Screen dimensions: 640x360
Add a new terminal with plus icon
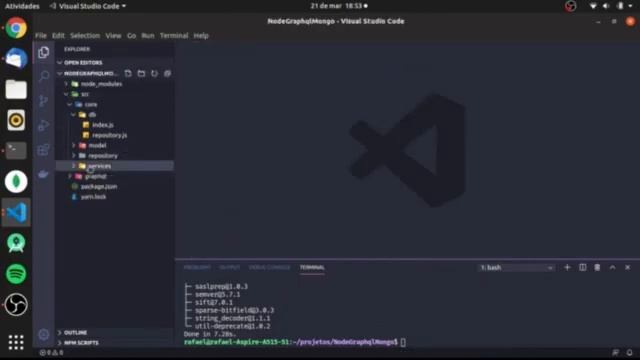click(567, 267)
